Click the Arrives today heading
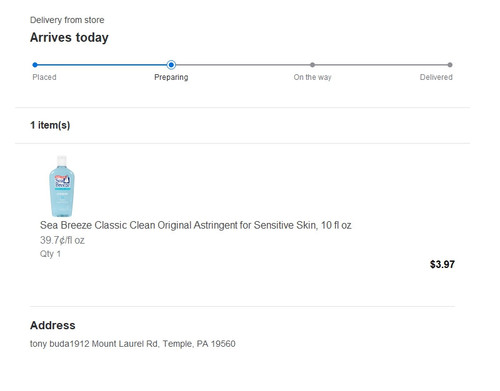Screen dimensions: 500x391 point(69,37)
